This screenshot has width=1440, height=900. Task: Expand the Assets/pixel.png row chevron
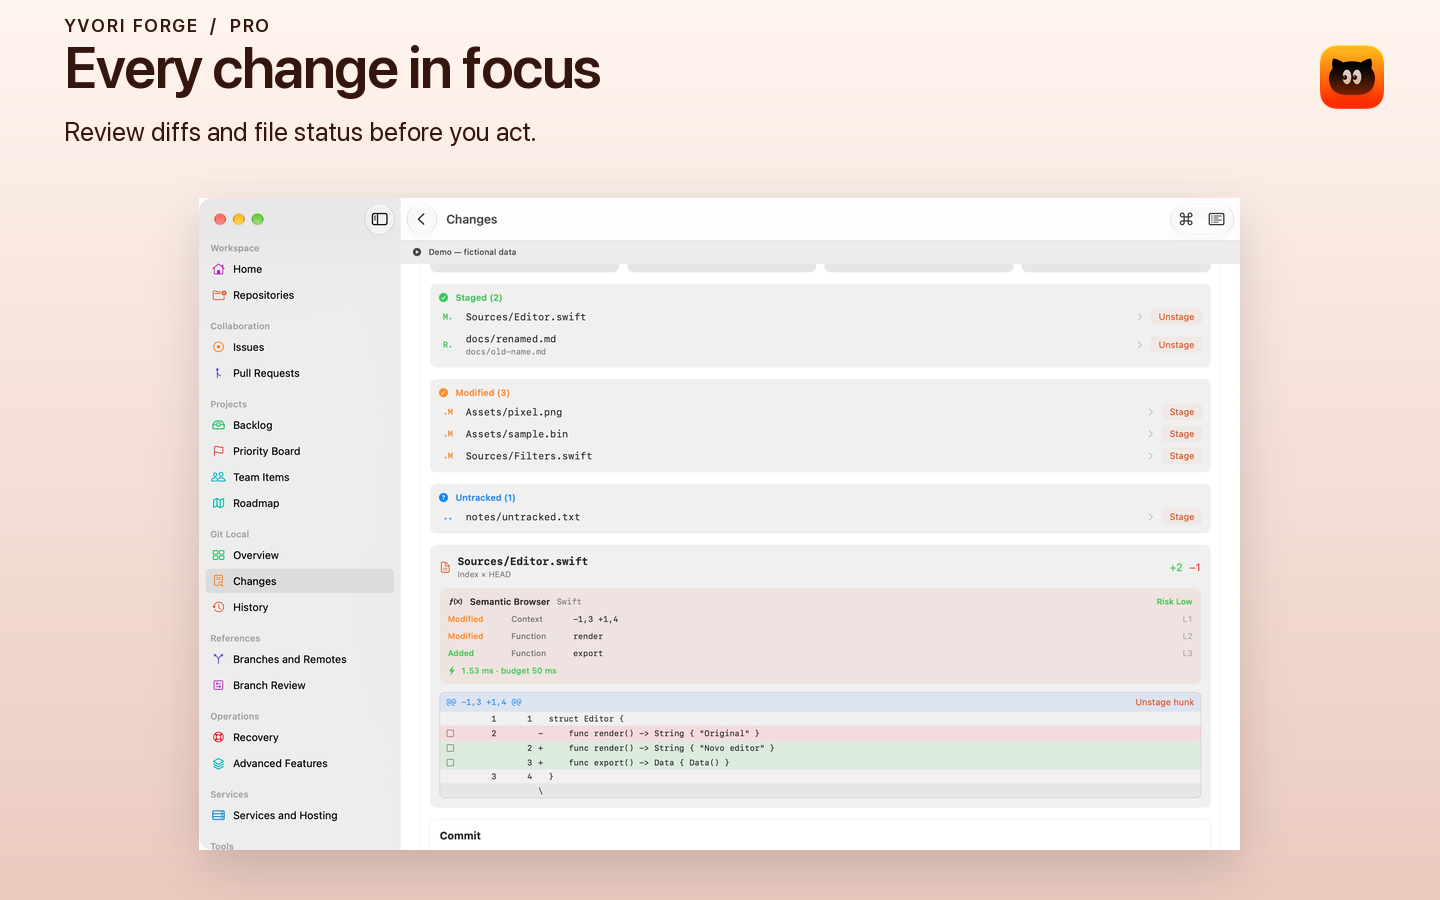point(1150,412)
